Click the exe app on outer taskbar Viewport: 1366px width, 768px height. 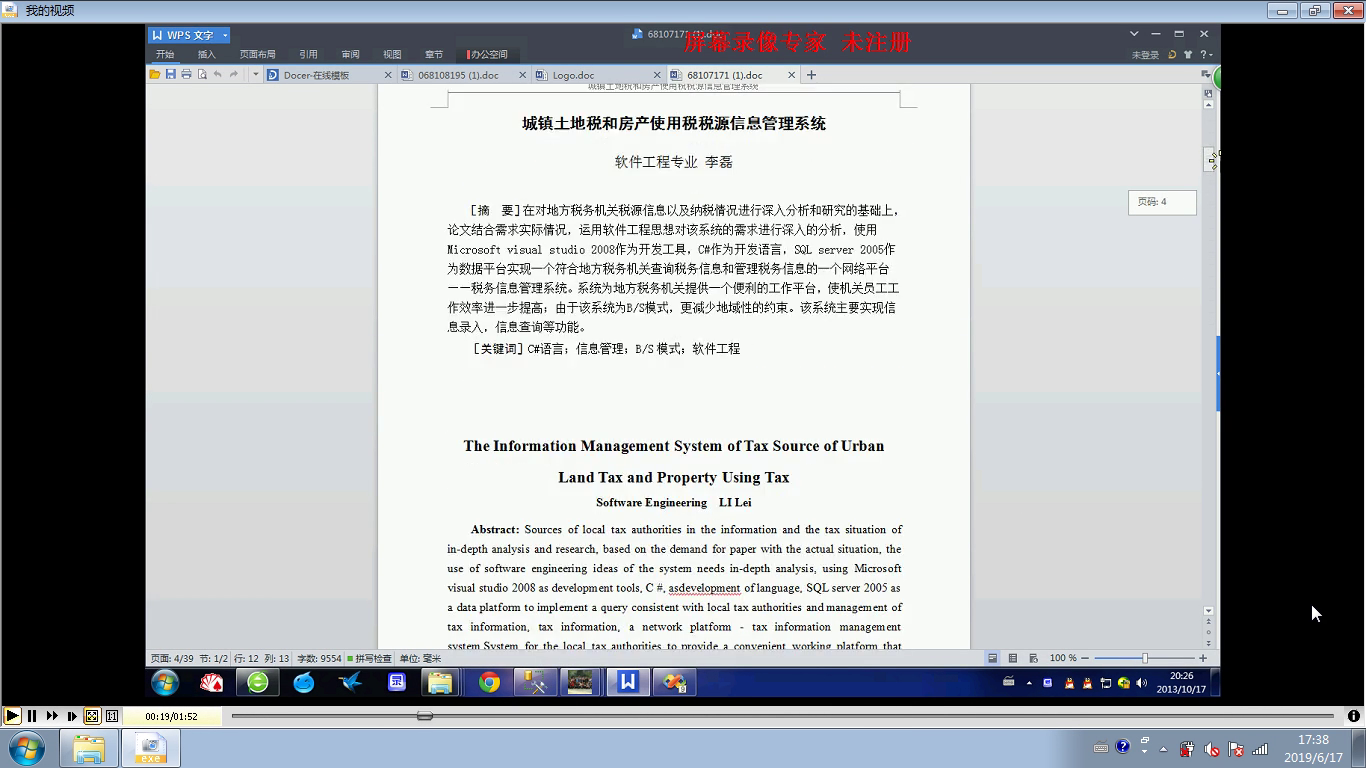[x=151, y=748]
